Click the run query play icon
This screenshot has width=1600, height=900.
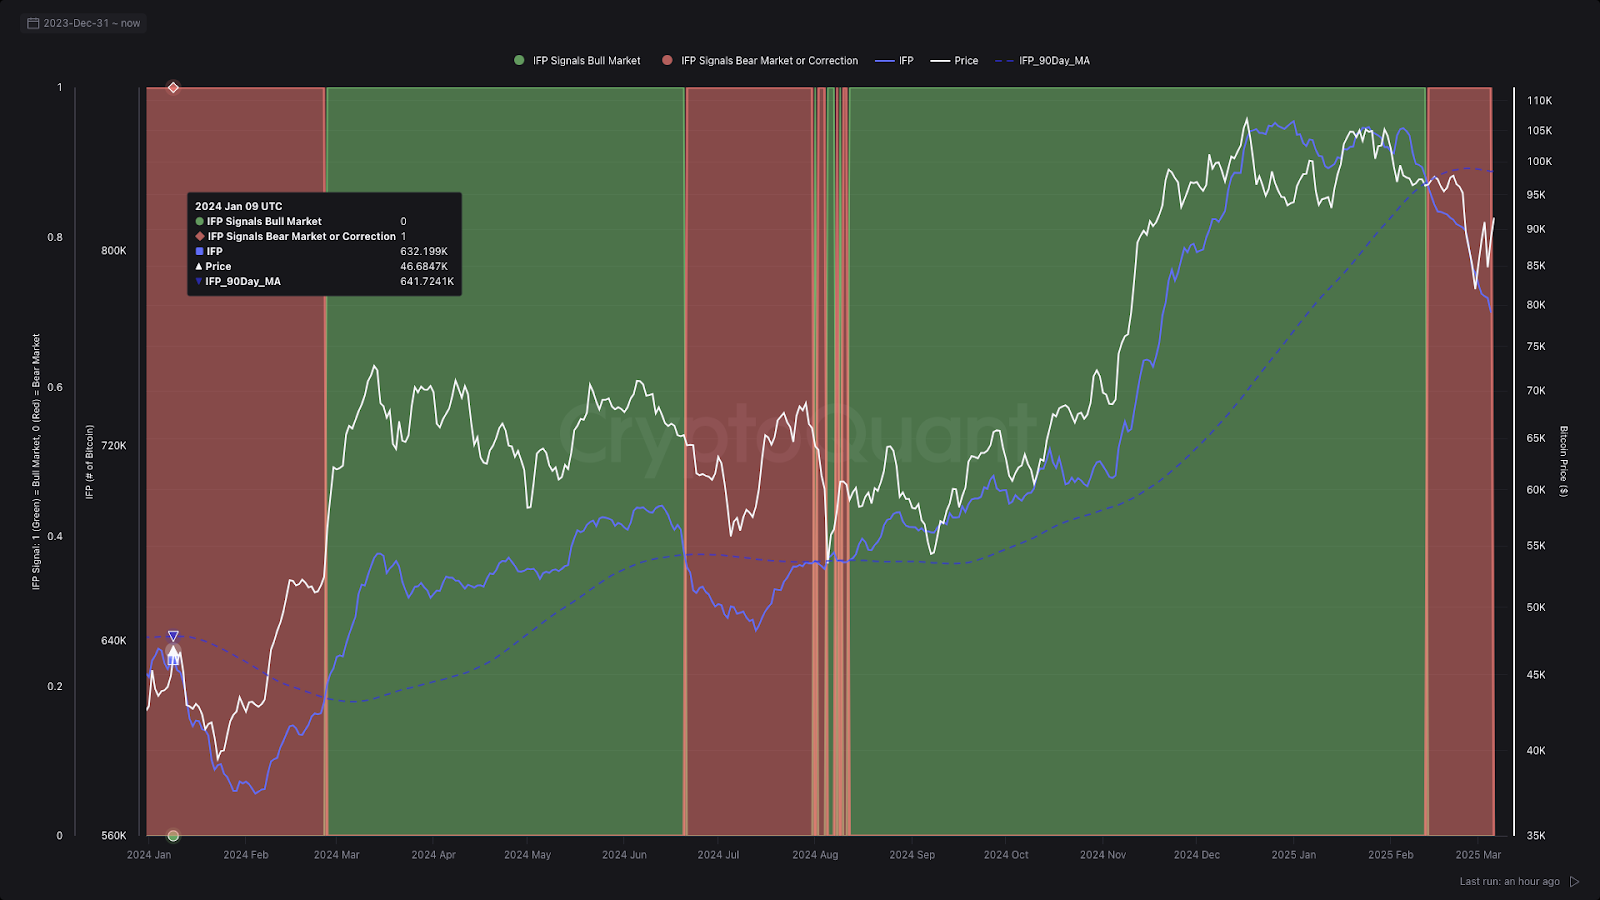pyautogui.click(x=1574, y=881)
